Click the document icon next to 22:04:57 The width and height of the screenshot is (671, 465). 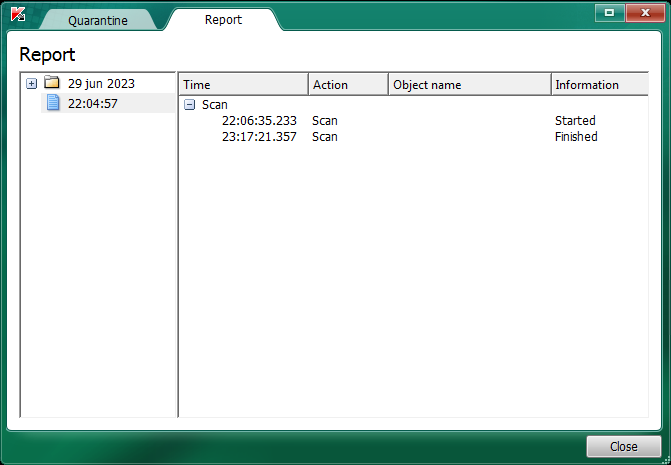pyautogui.click(x=53, y=103)
